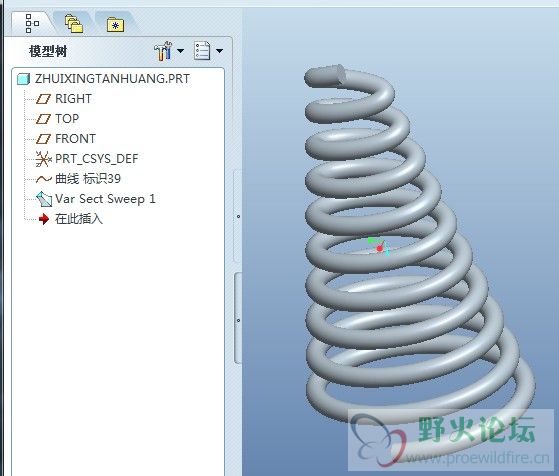This screenshot has height=476, width=559.
Task: Expand the settings tools dropdown arrow
Action: click(181, 51)
